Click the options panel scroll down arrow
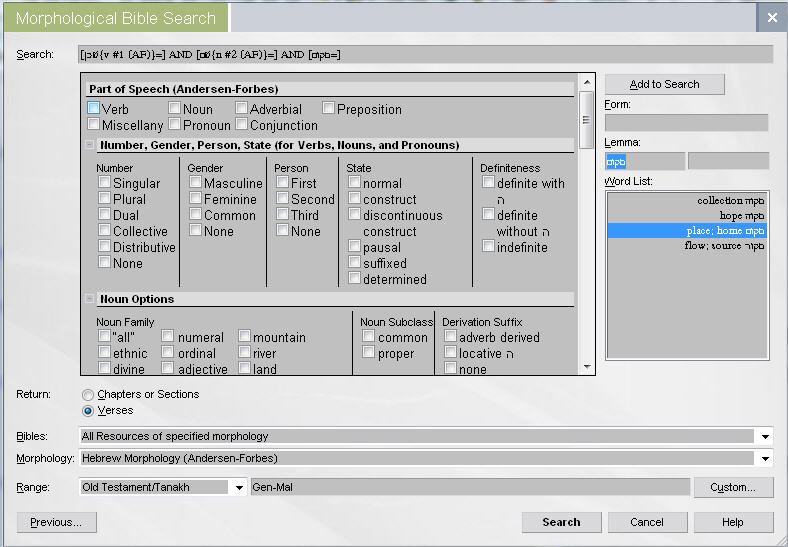The image size is (788, 547). (586, 367)
